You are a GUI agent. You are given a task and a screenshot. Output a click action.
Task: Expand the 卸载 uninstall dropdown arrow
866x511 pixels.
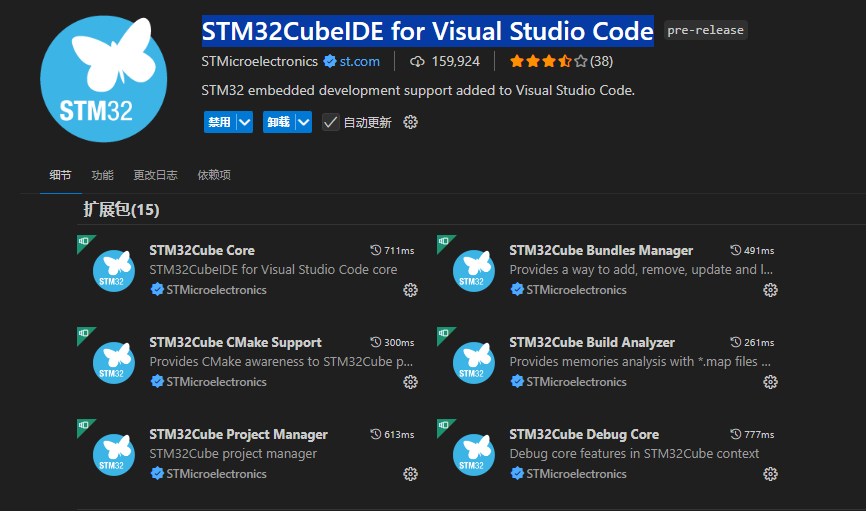coord(304,122)
